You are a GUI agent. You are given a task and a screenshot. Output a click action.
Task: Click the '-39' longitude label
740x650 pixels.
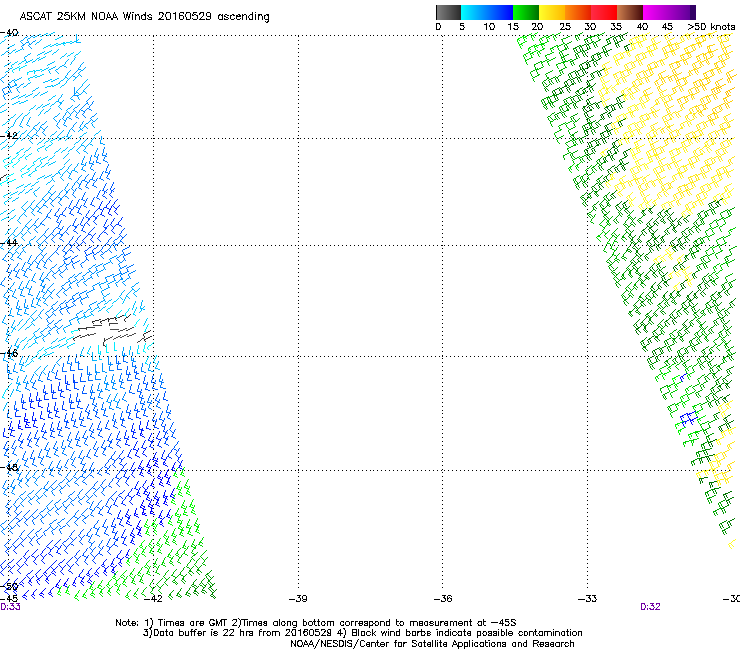[298, 599]
